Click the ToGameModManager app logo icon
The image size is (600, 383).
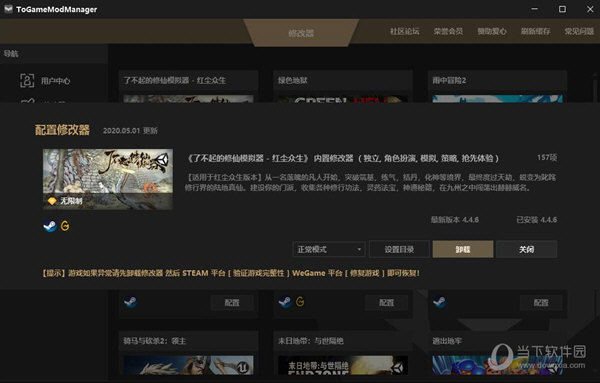[8, 9]
